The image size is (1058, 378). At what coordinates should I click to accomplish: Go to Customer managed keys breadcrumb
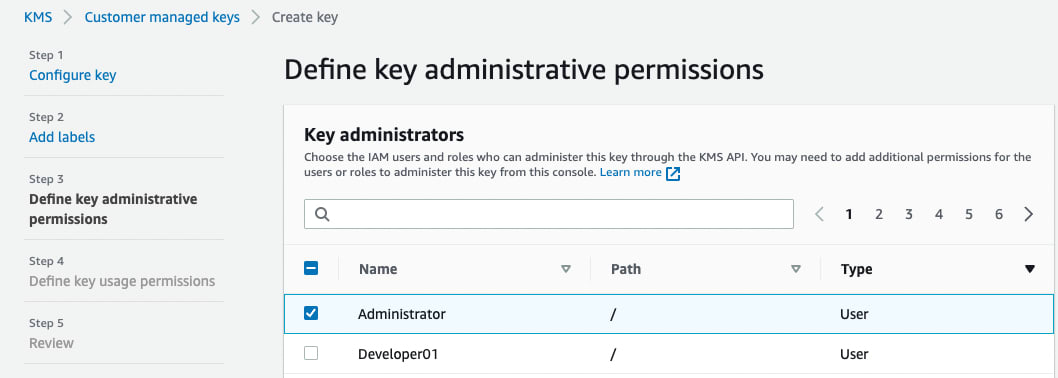point(162,18)
